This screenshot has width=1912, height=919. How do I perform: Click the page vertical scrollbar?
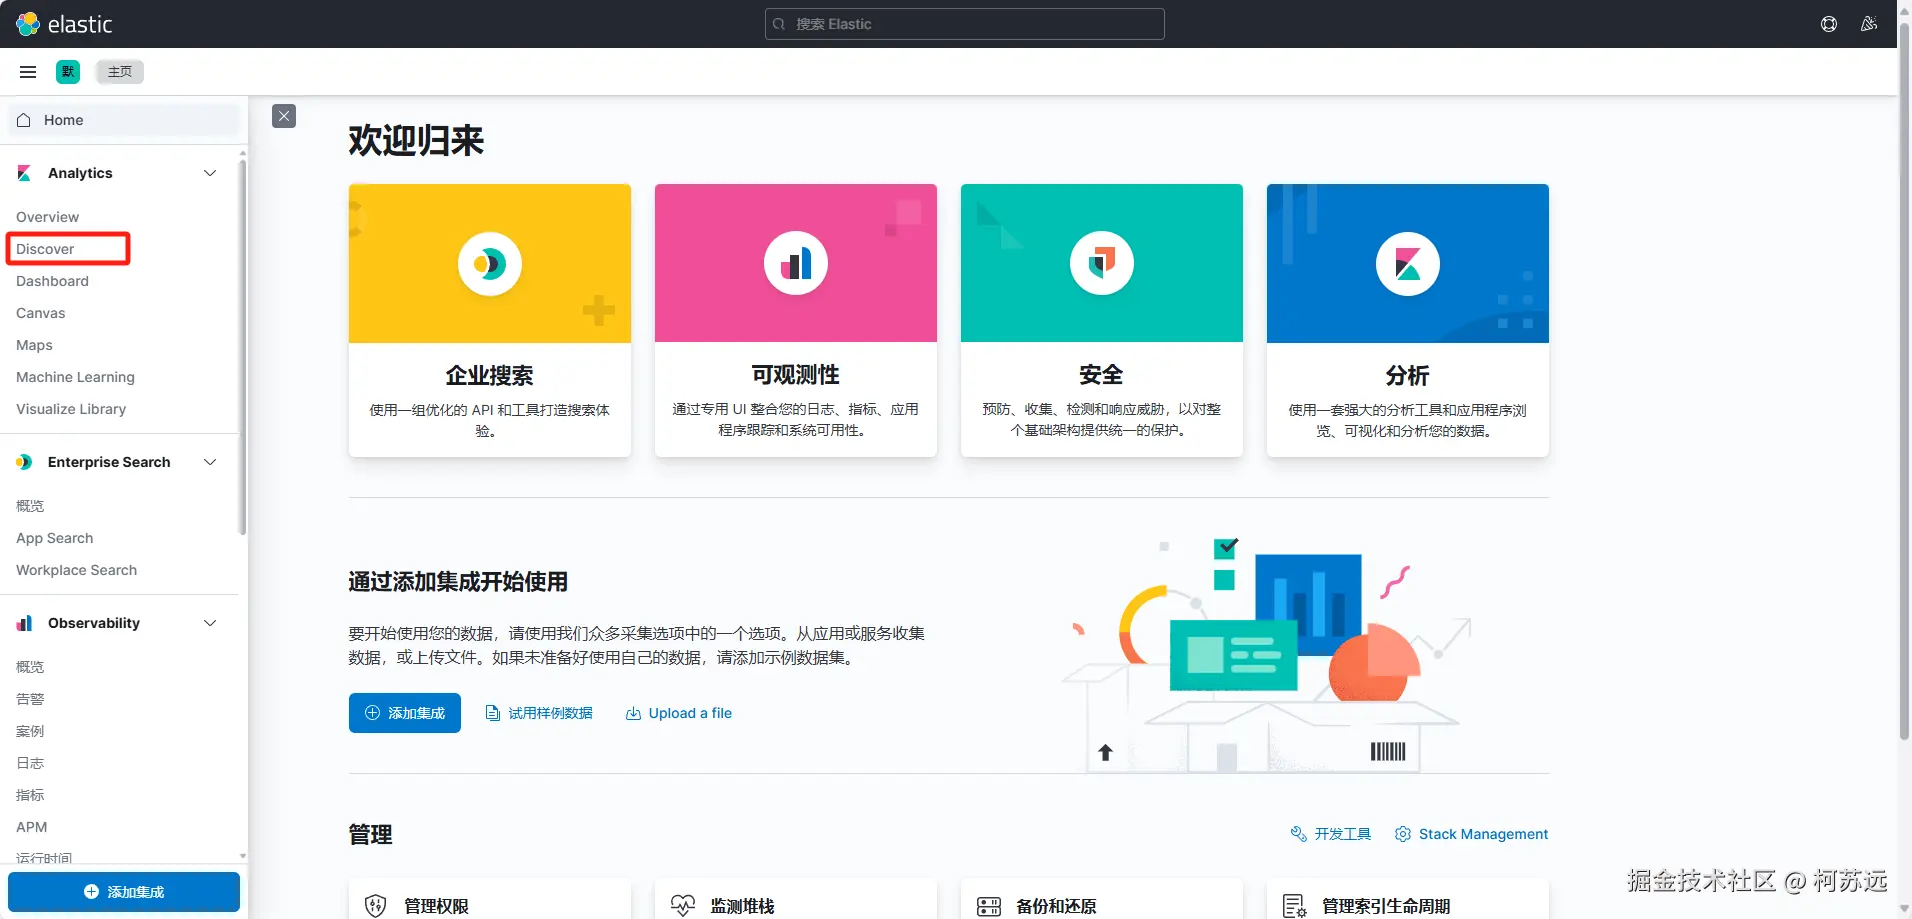(x=1905, y=380)
